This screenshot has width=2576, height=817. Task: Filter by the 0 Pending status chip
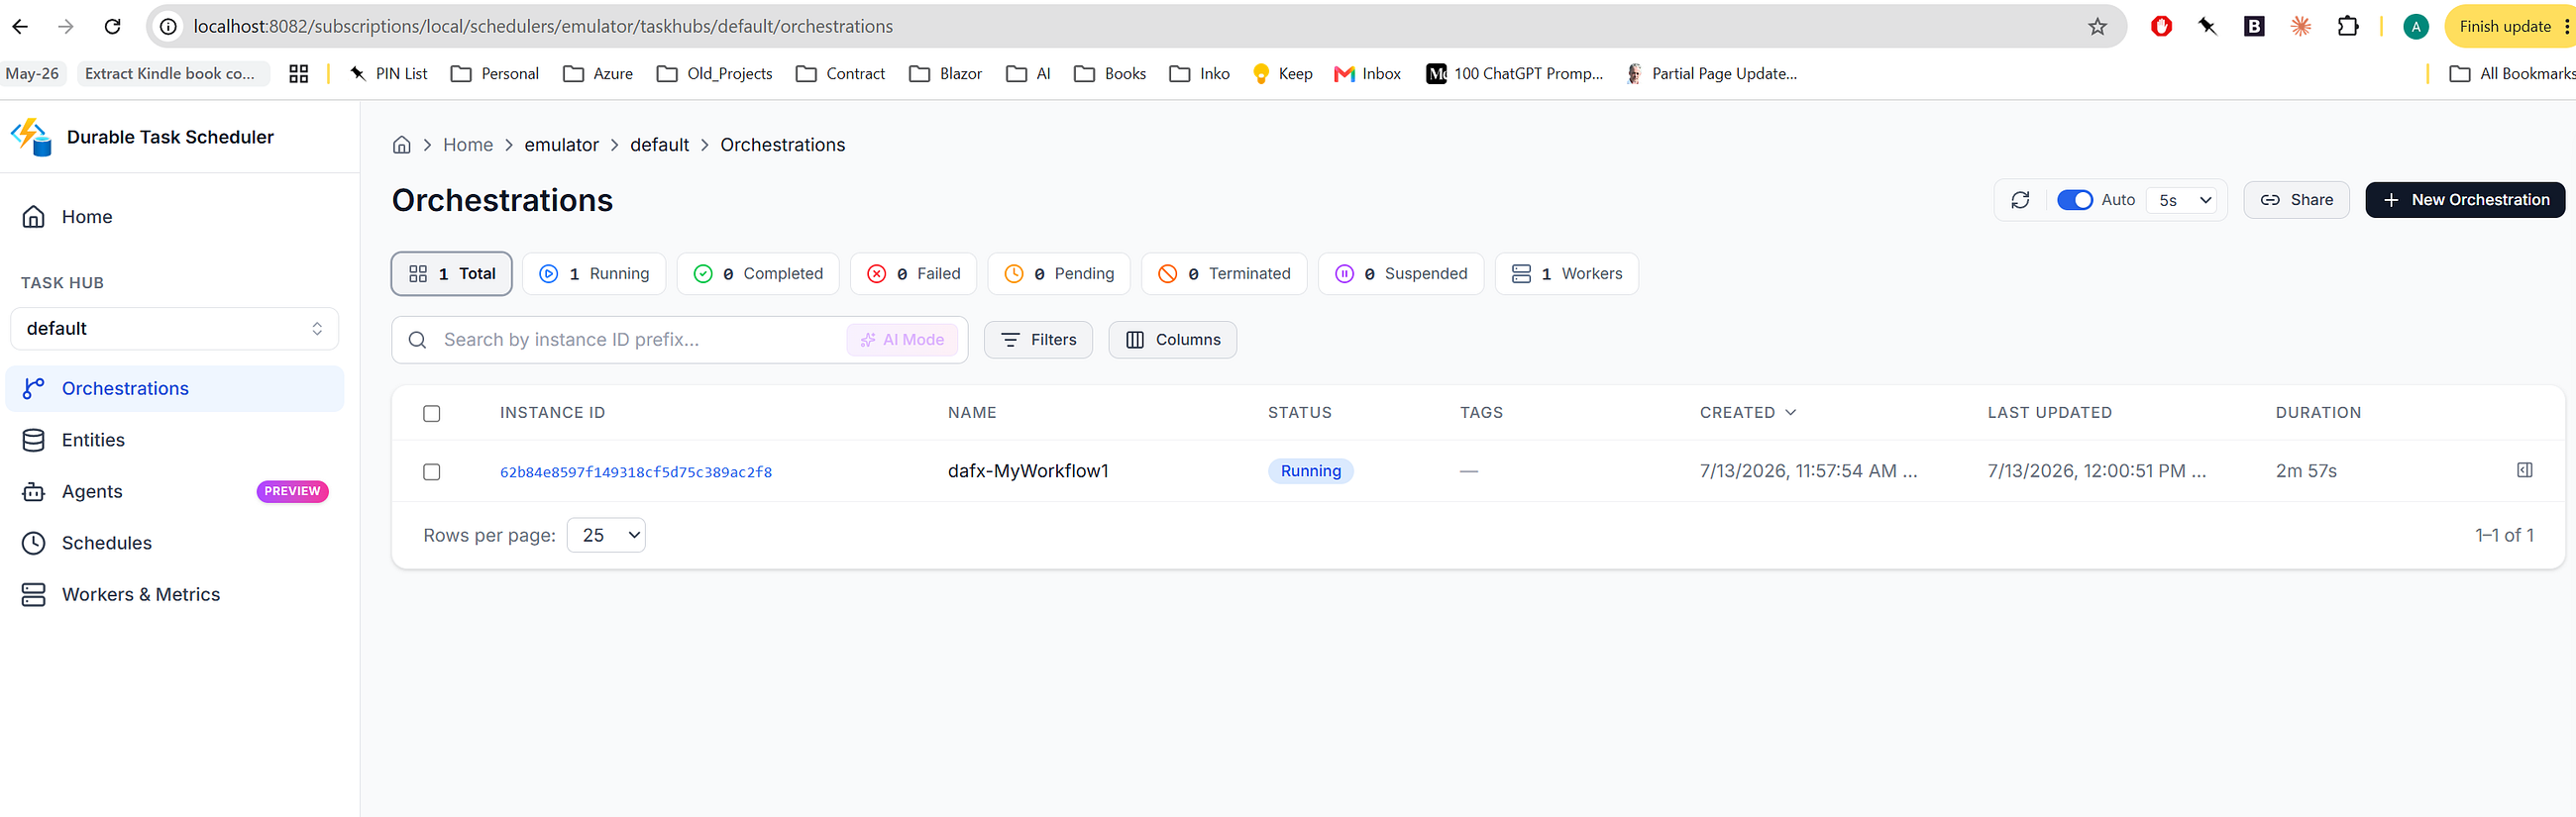pyautogui.click(x=1059, y=274)
